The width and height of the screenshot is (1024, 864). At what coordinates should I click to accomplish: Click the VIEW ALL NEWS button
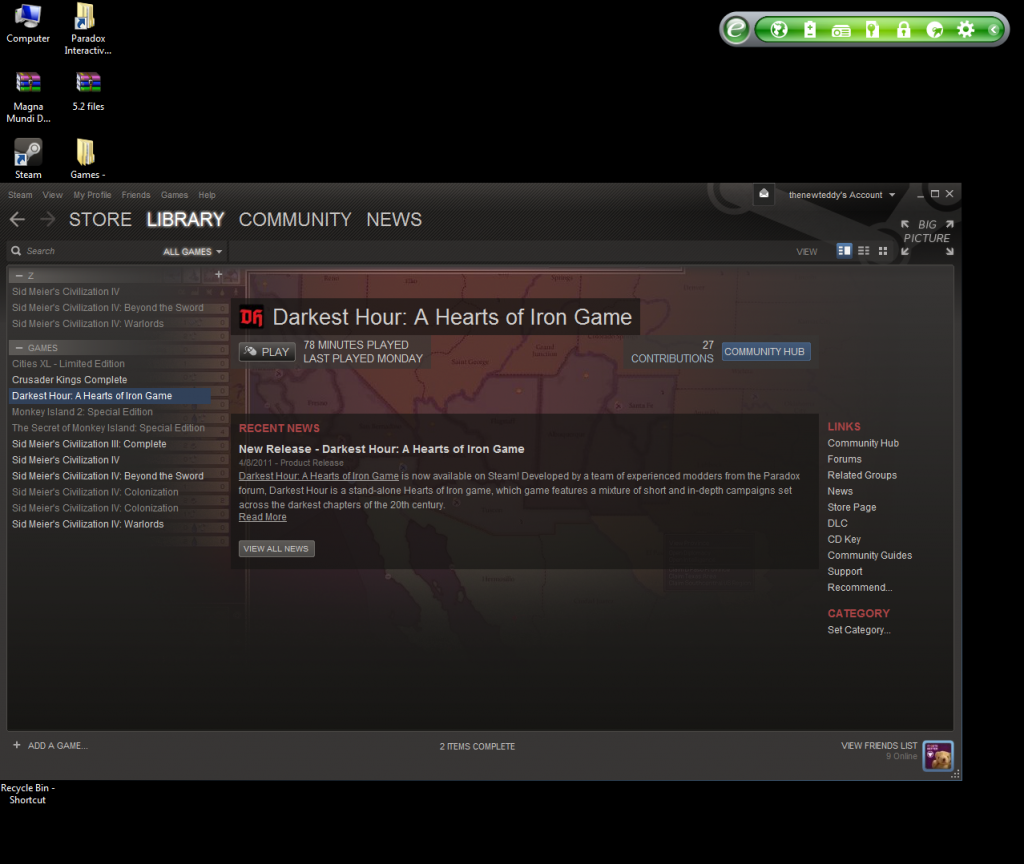click(277, 549)
